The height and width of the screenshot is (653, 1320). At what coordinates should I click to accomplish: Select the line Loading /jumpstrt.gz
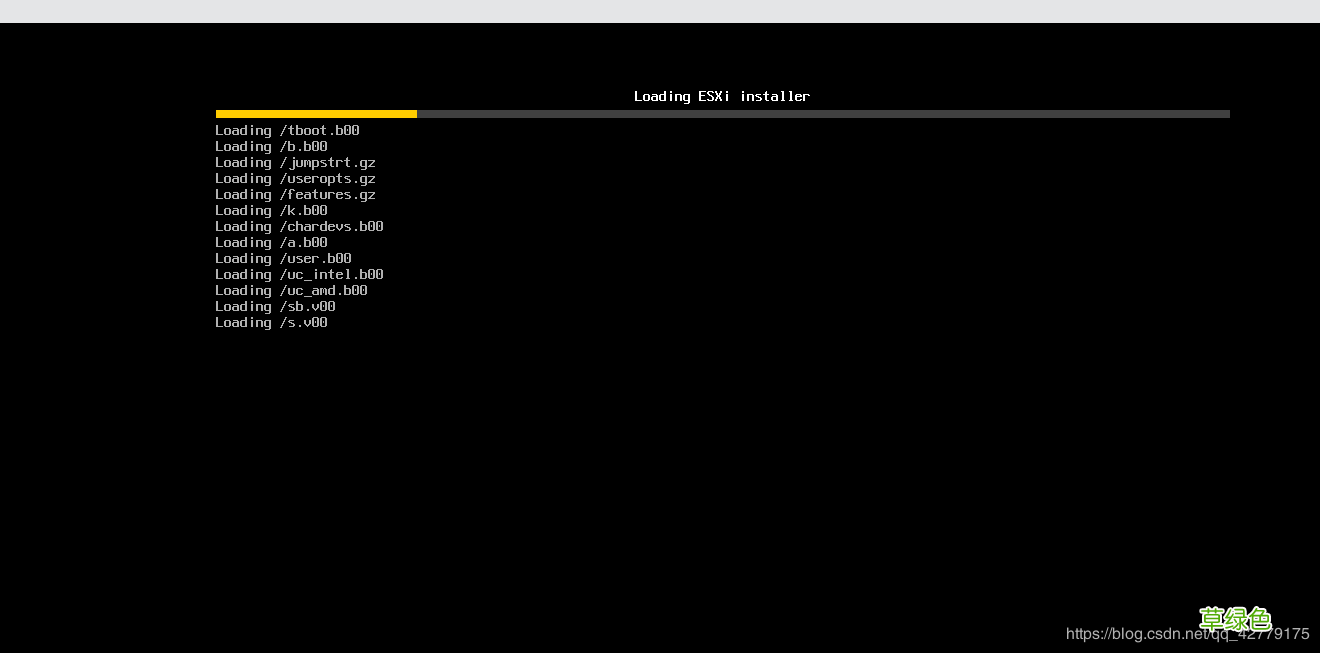[295, 162]
